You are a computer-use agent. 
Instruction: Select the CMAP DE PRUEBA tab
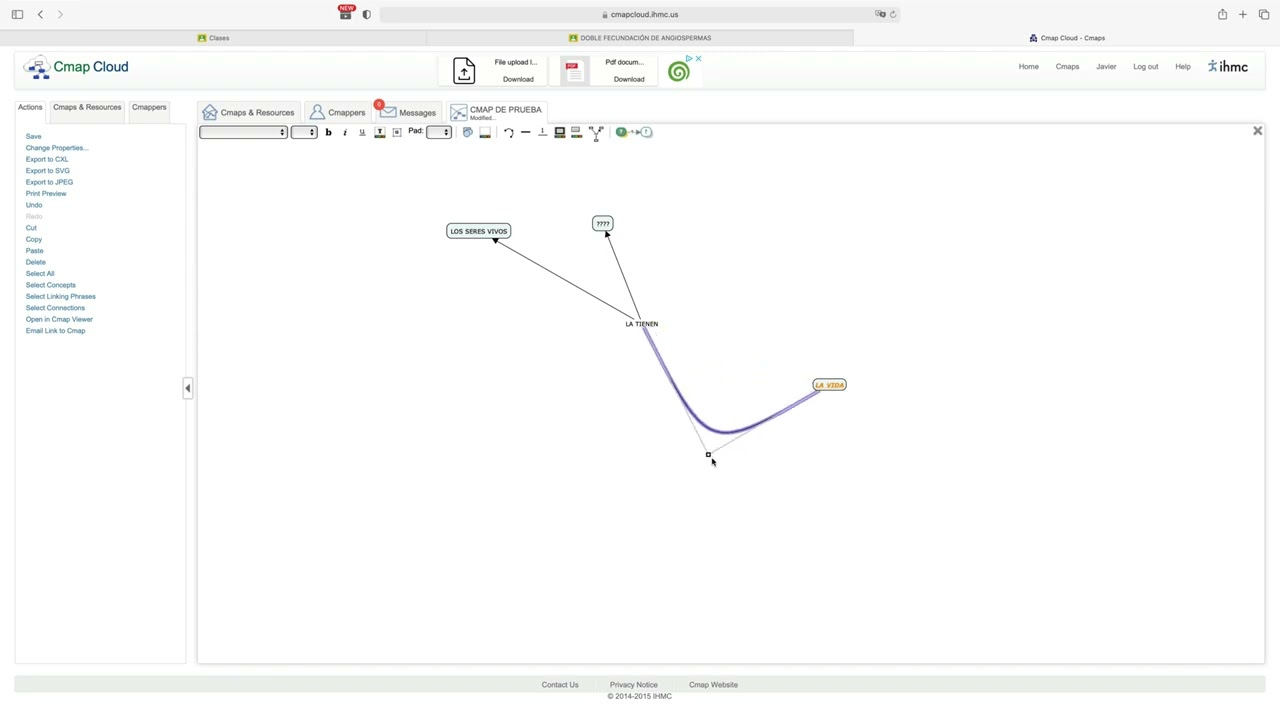click(x=497, y=112)
